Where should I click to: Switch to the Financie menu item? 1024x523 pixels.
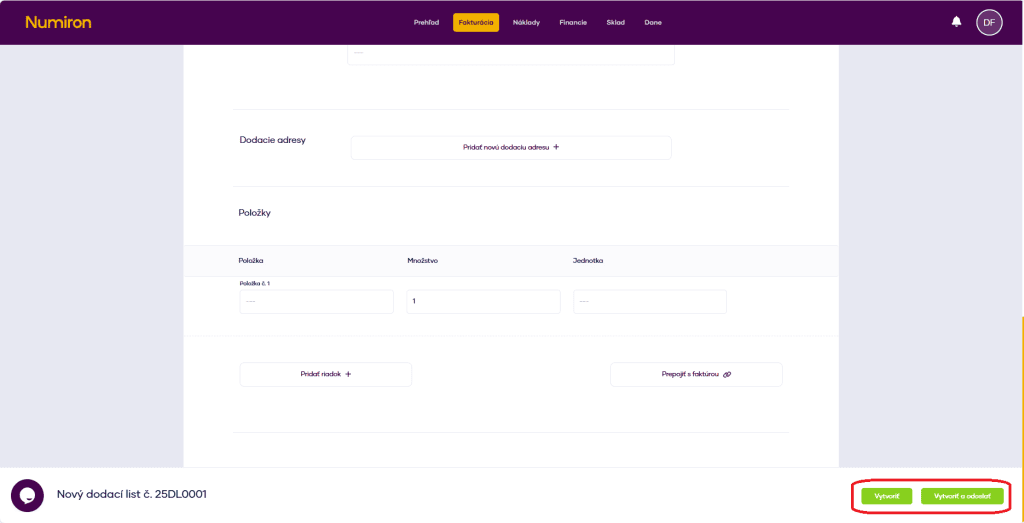click(573, 23)
